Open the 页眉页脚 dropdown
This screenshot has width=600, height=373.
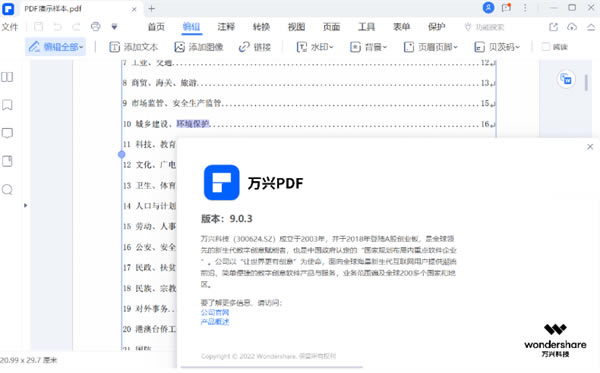tap(431, 47)
